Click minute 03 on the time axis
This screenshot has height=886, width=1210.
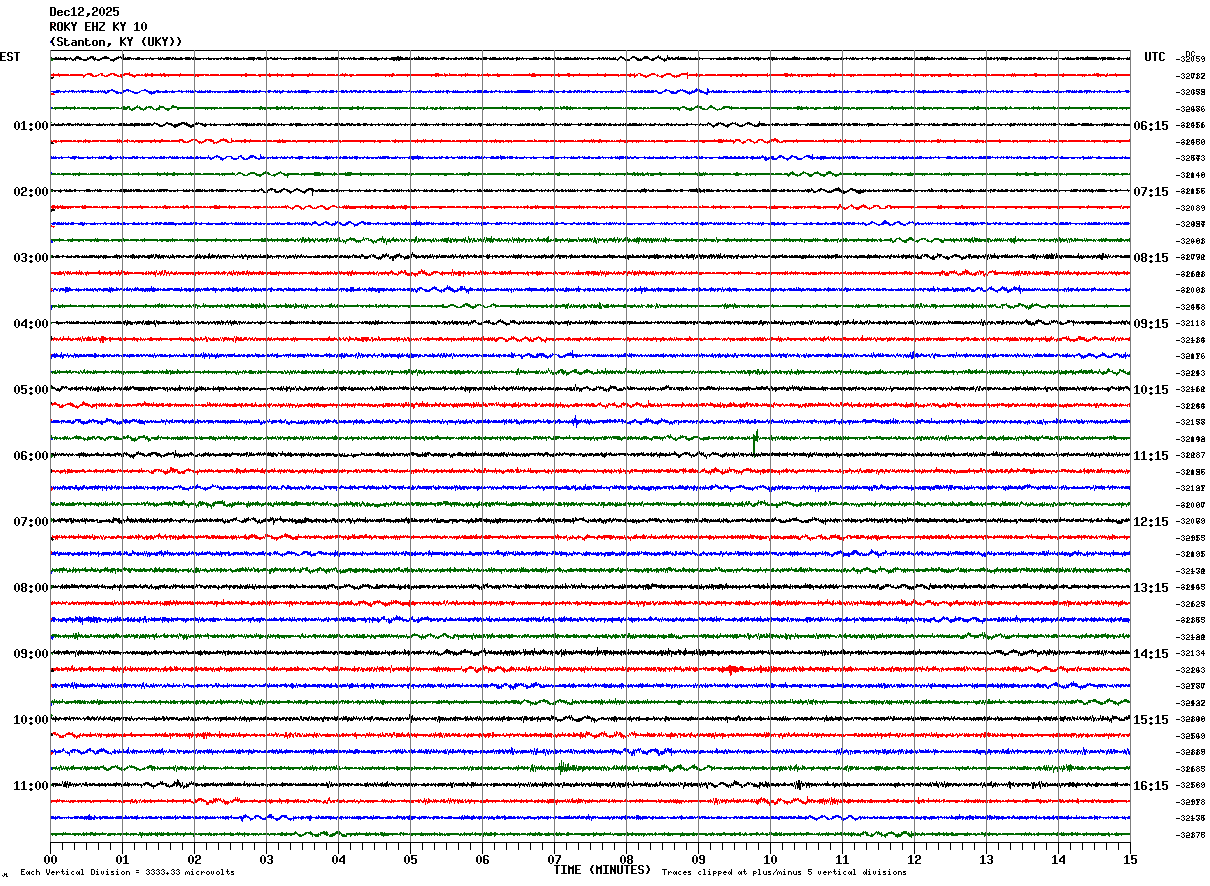click(266, 859)
